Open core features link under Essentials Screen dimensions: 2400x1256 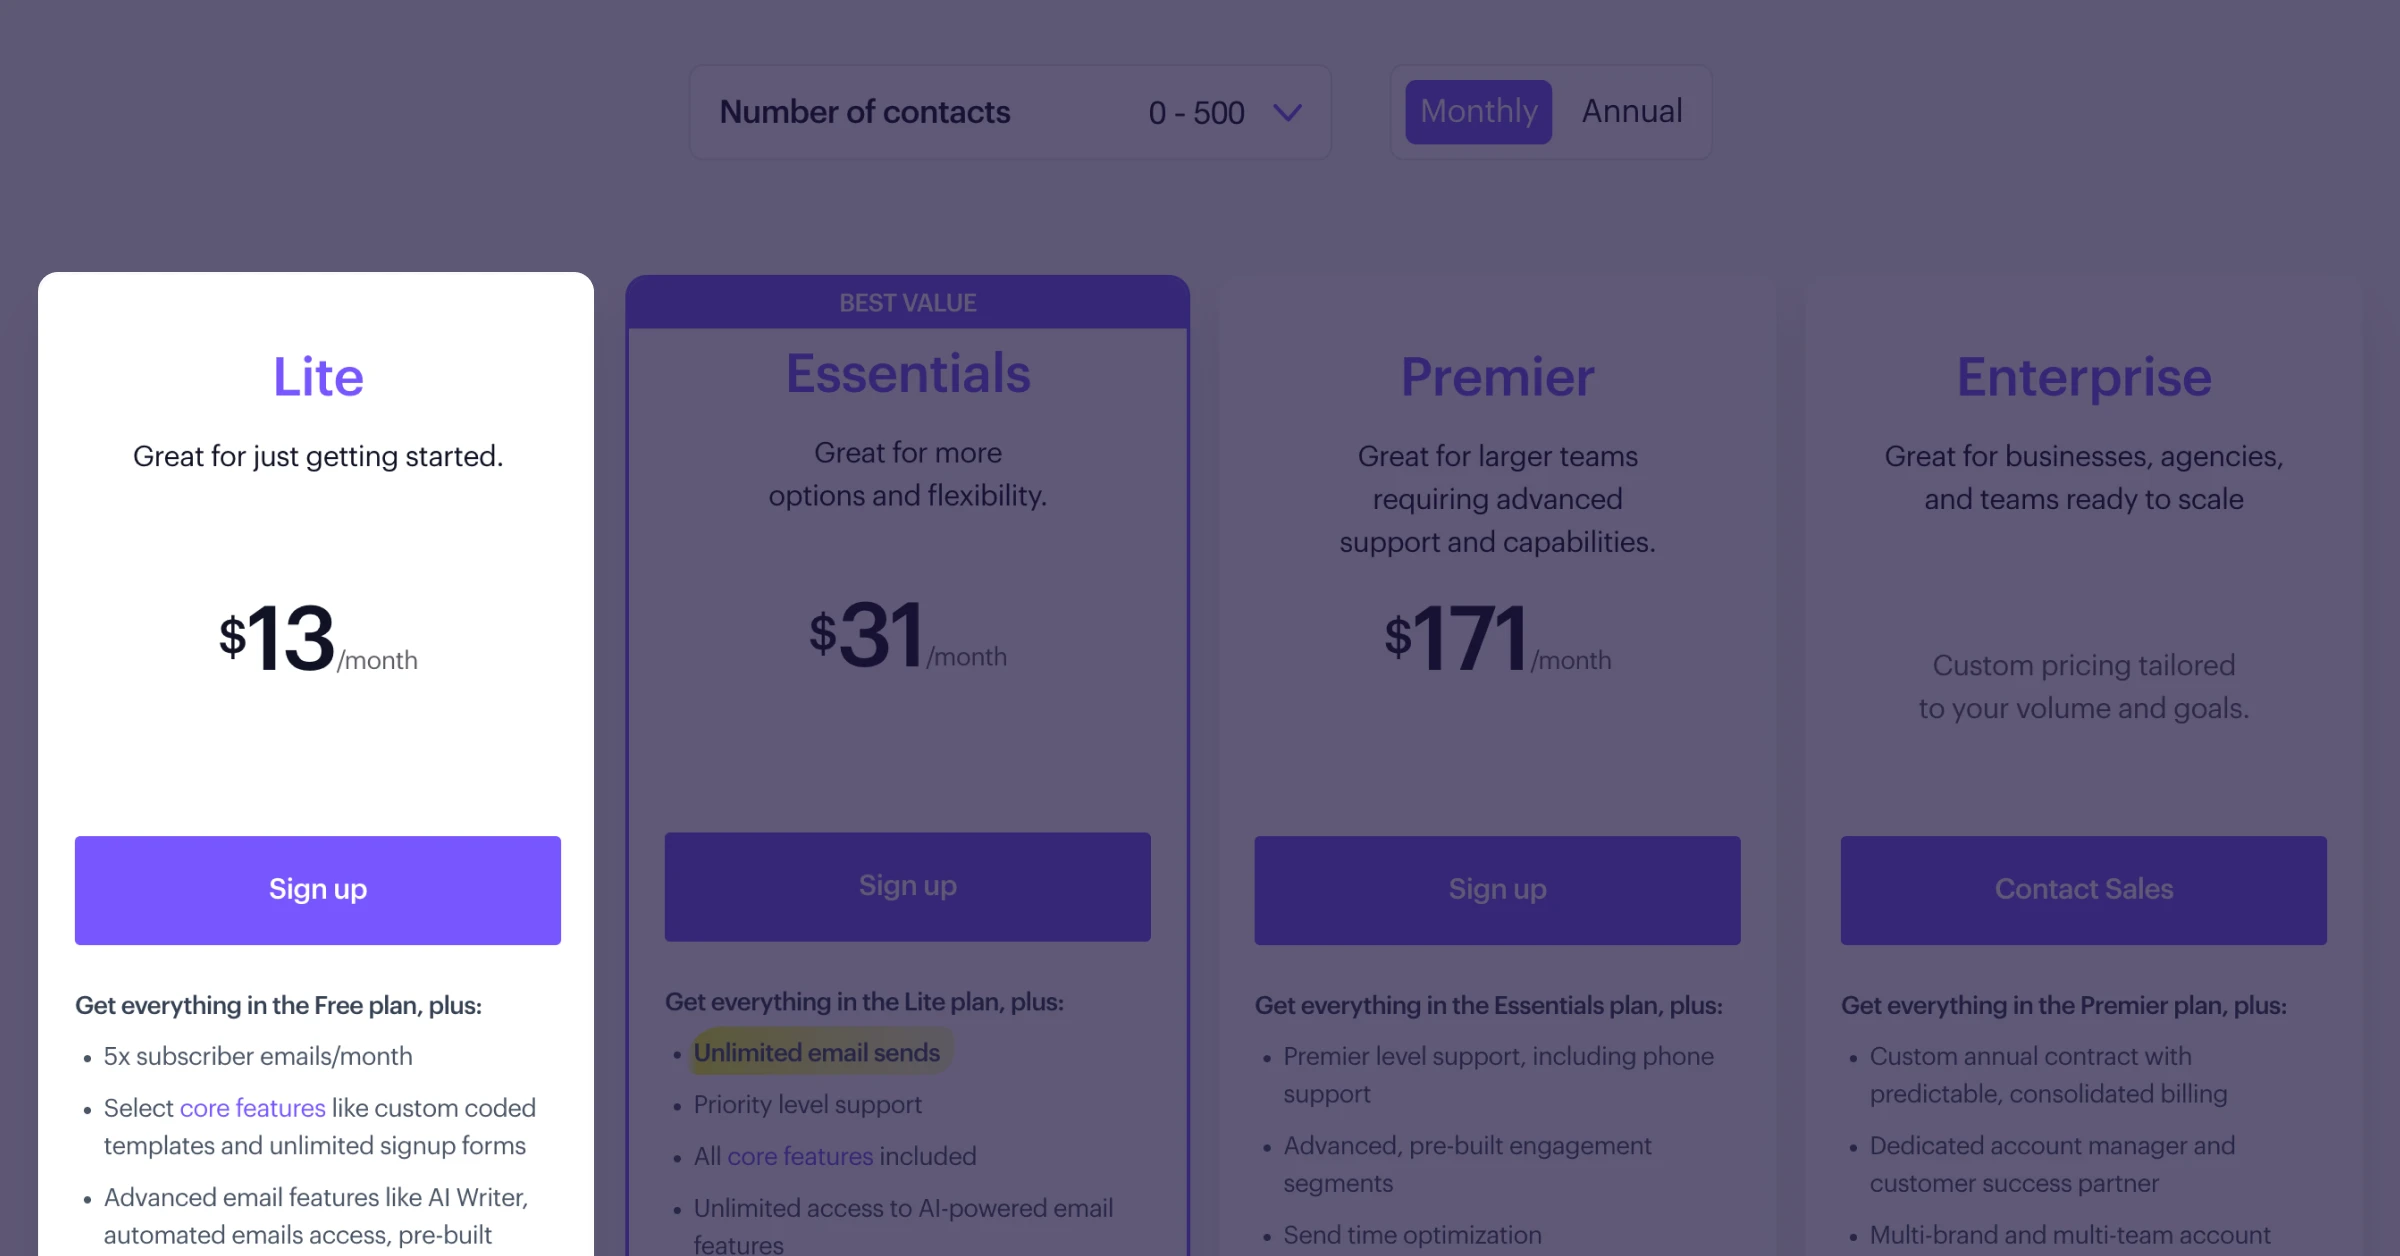[x=799, y=1156]
